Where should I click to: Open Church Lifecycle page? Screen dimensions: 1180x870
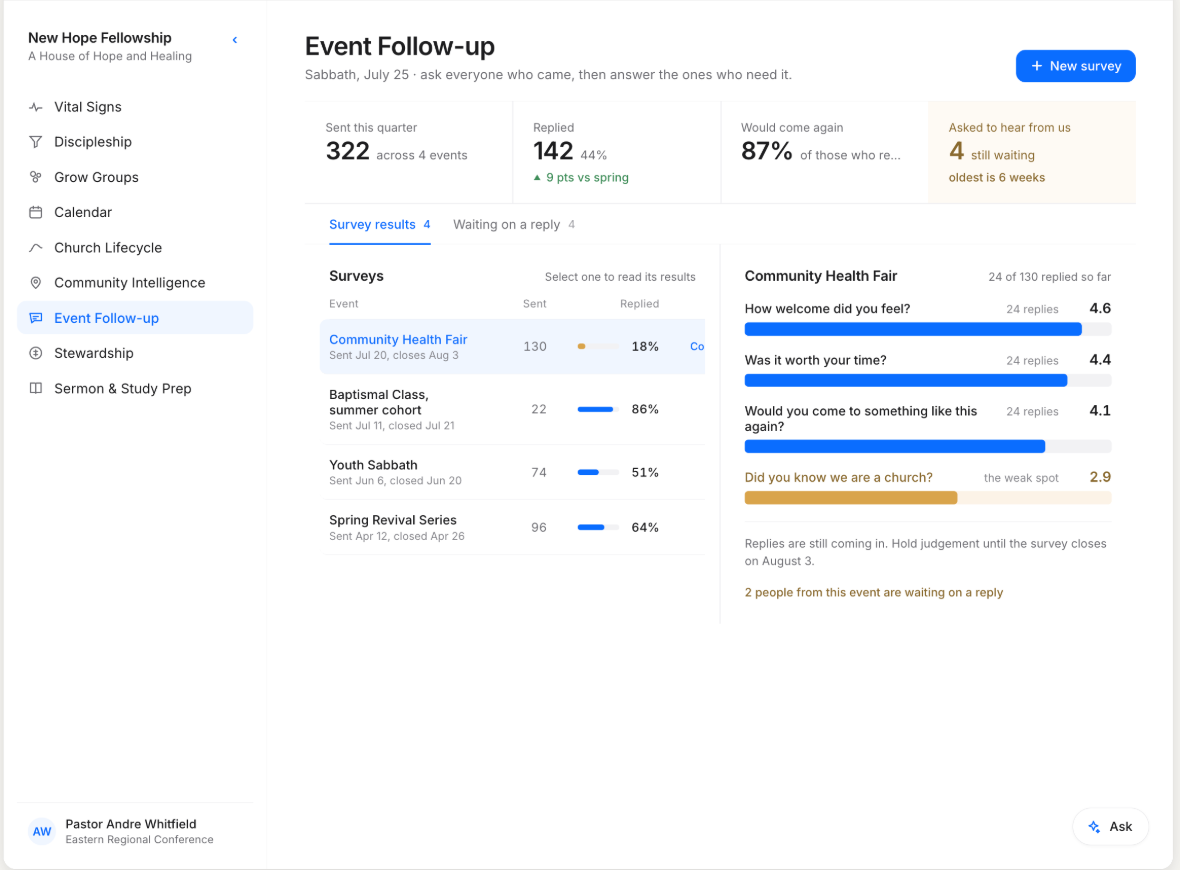pyautogui.click(x=135, y=248)
